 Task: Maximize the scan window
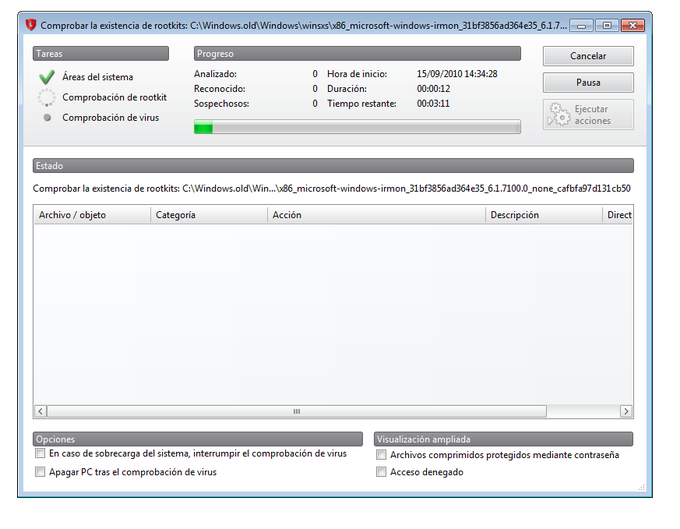pyautogui.click(x=607, y=26)
